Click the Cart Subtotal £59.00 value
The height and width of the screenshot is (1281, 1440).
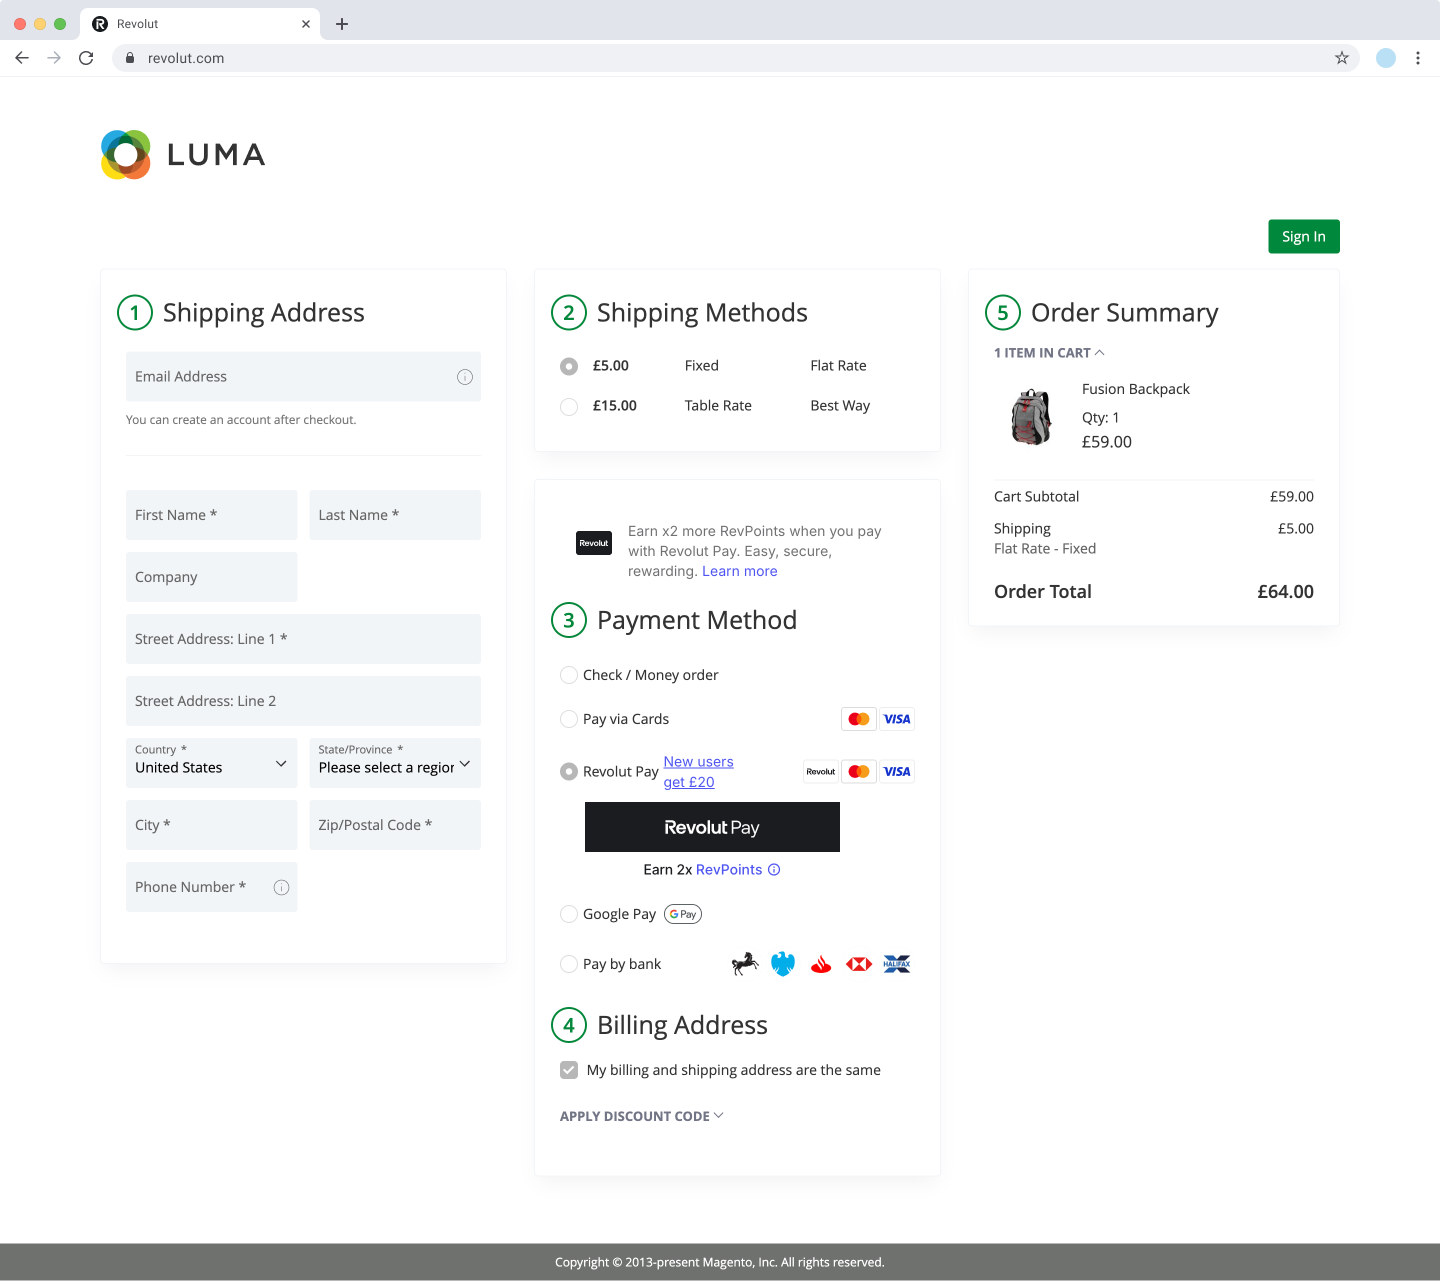coord(1292,497)
